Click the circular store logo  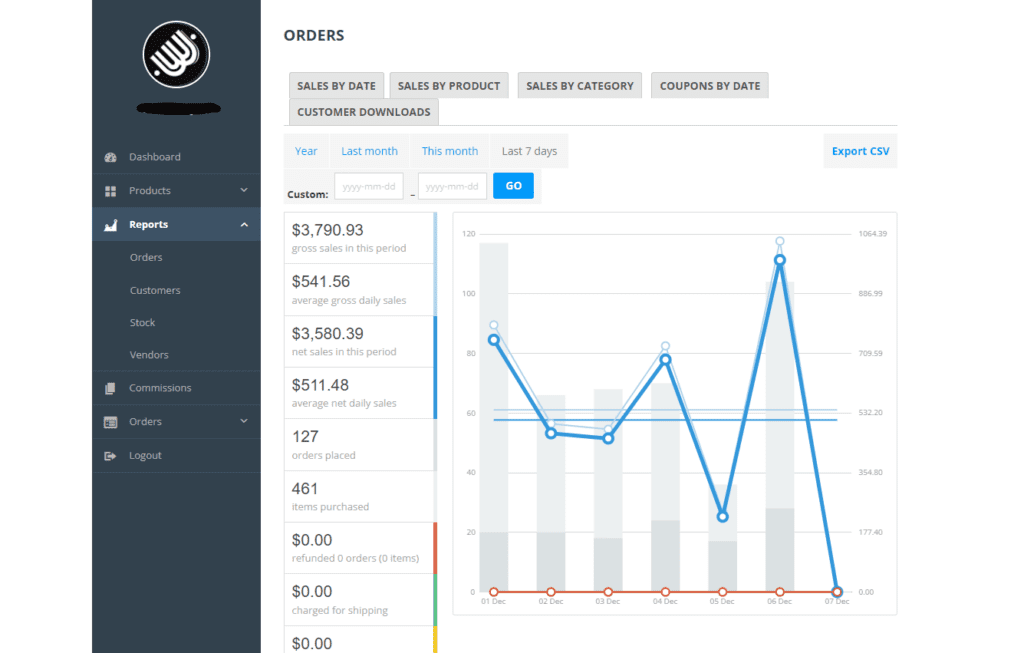pos(176,54)
